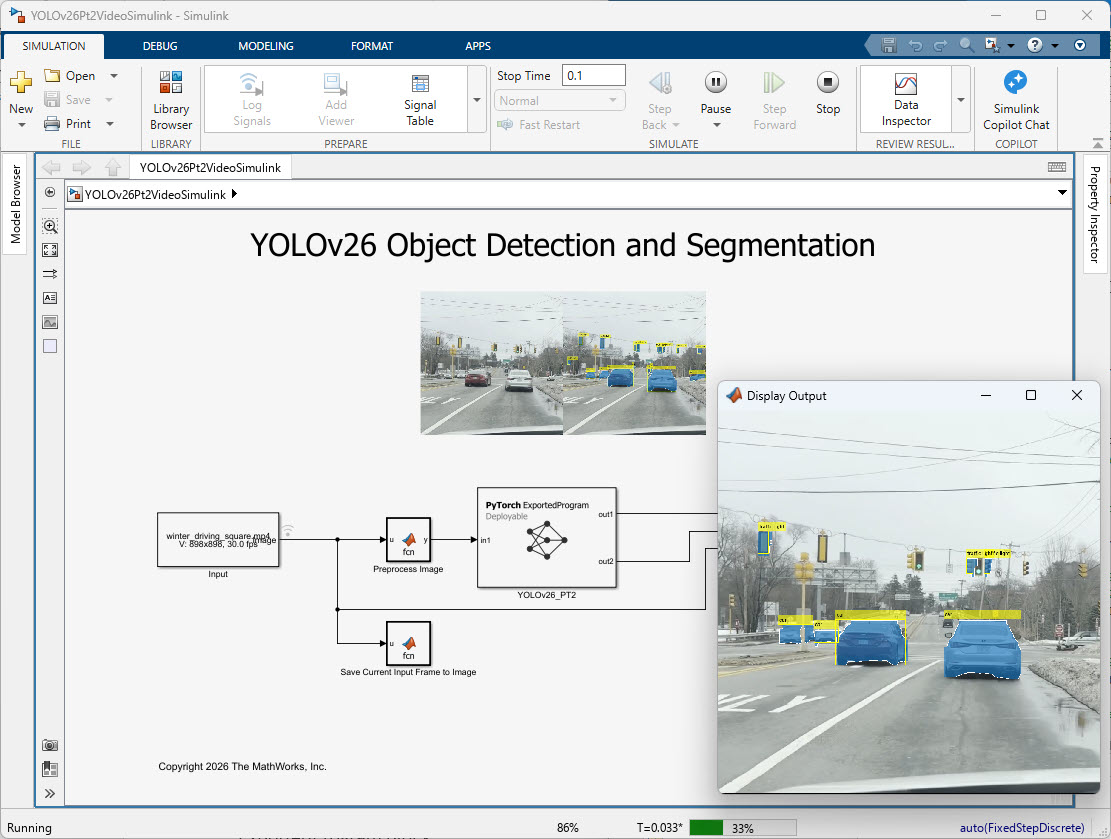Click the YOLOv26 Object Detection title annotation

click(563, 245)
